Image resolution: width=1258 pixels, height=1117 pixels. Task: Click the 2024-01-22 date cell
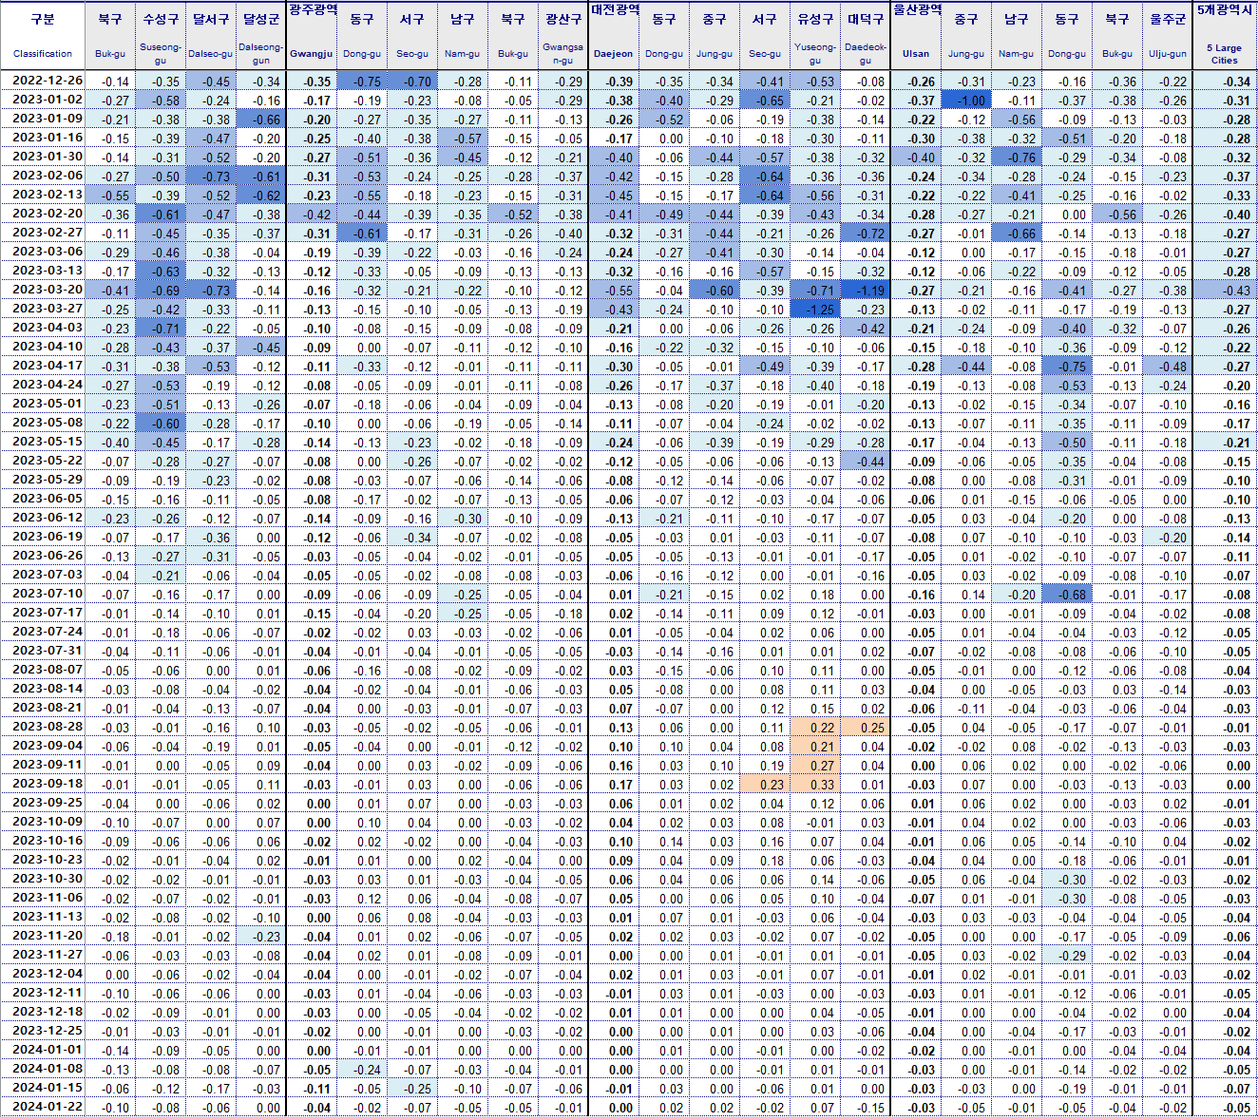(x=43, y=1107)
